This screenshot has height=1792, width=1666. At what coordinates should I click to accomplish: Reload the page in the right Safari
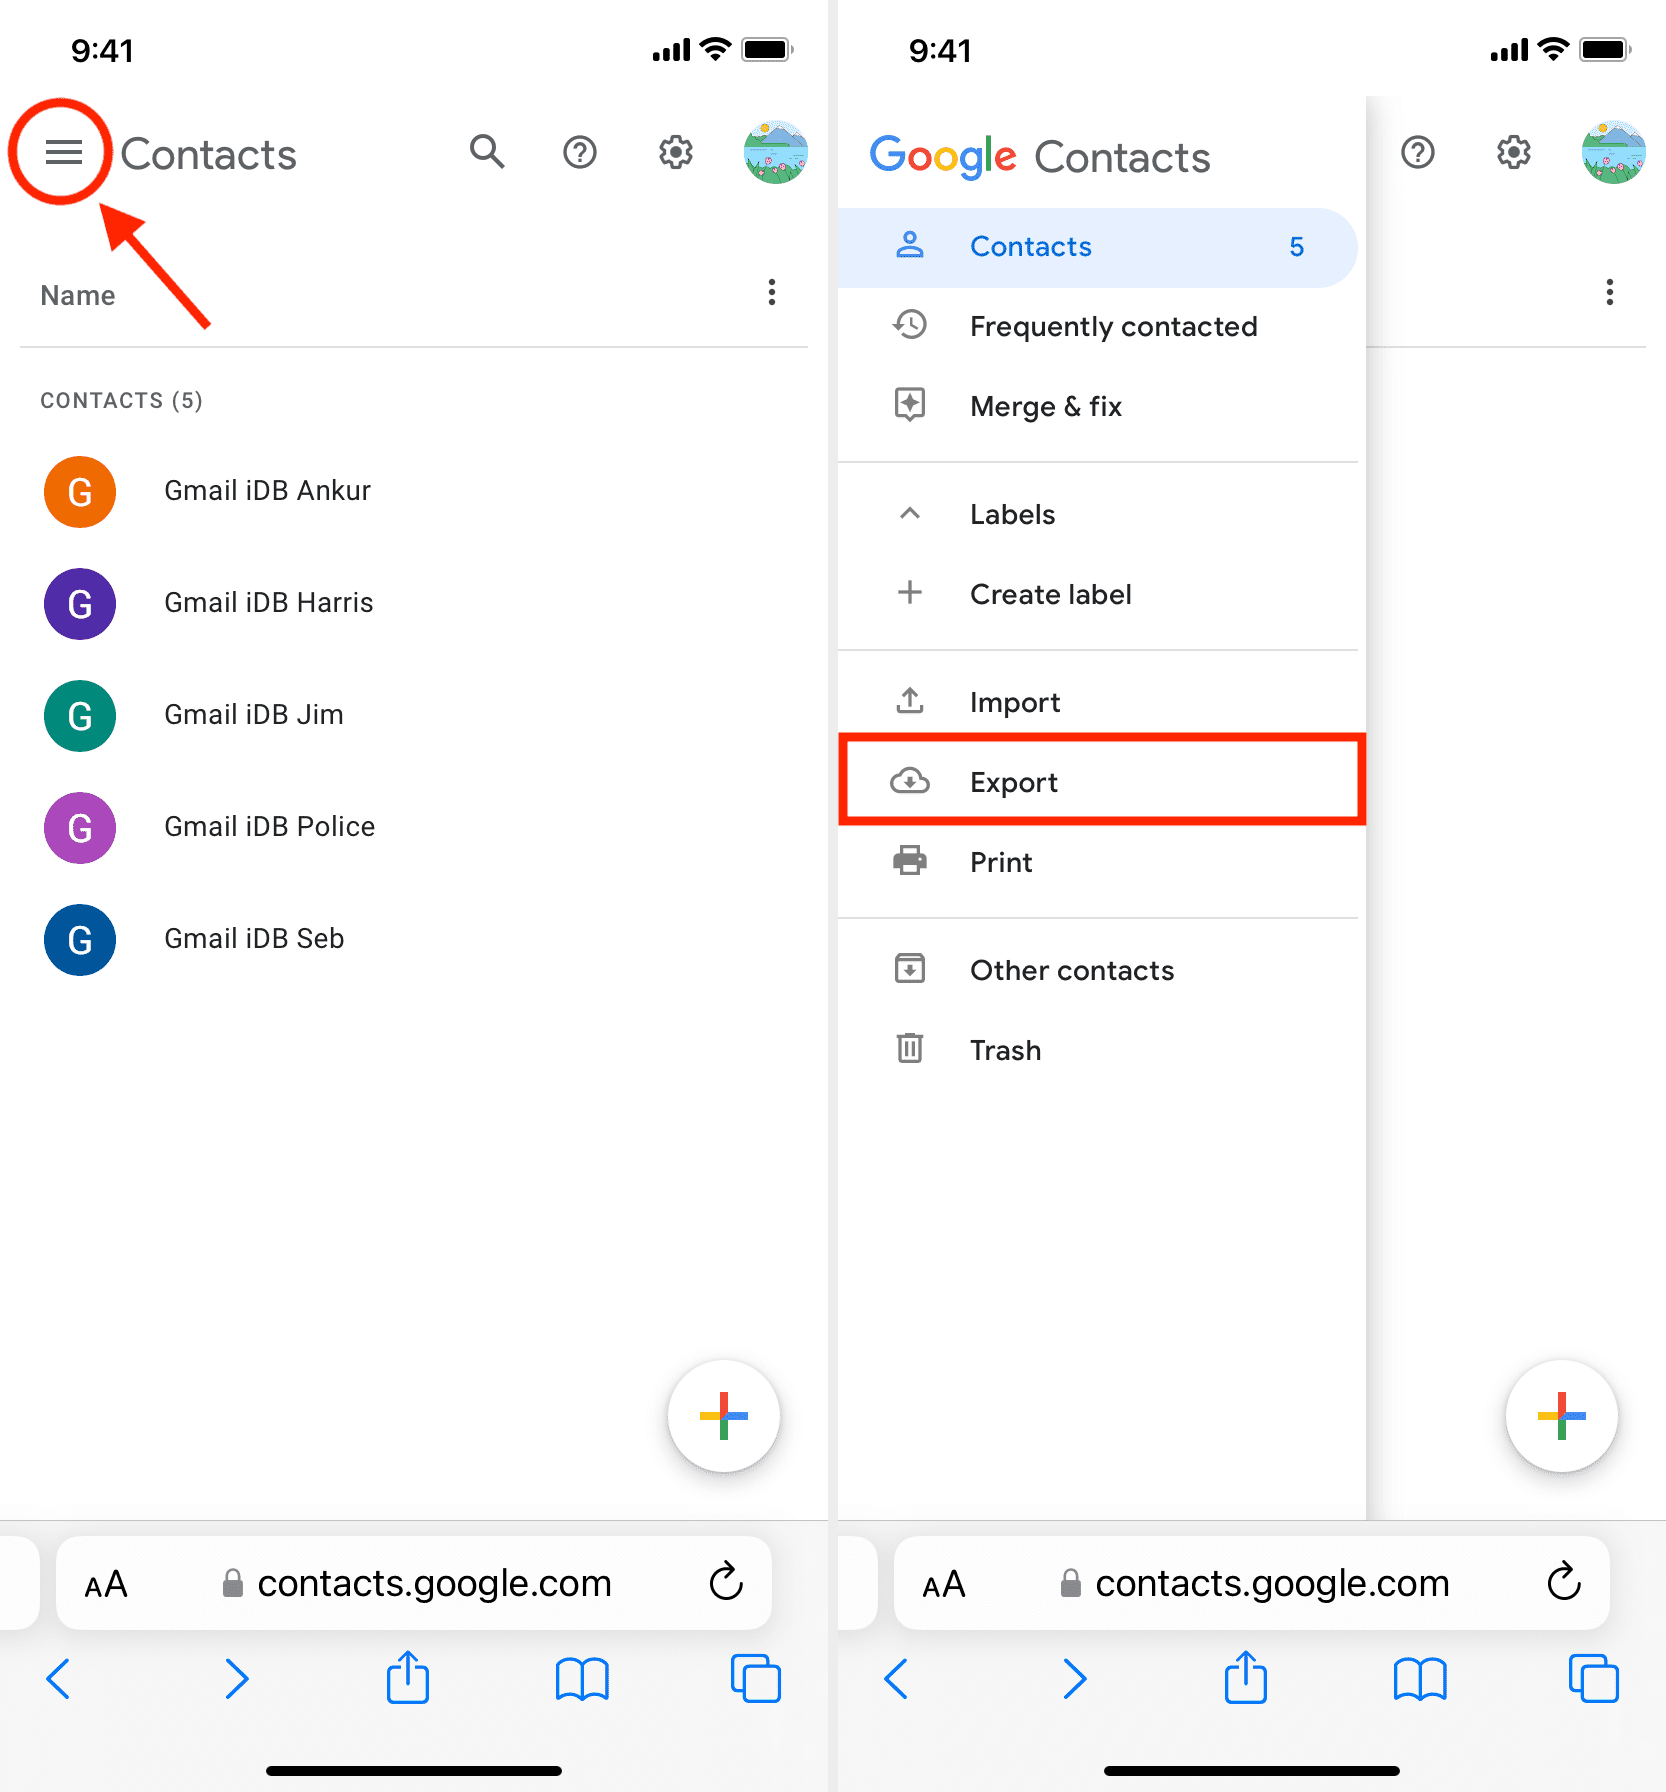[x=1564, y=1582]
